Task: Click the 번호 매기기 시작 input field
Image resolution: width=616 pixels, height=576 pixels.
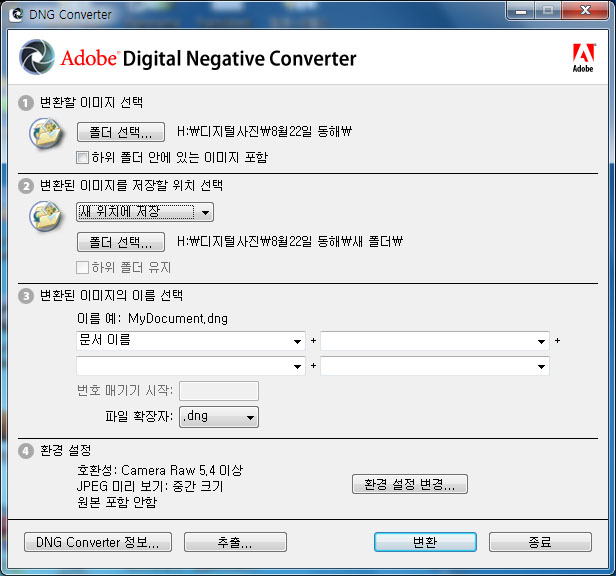Action: (218, 391)
